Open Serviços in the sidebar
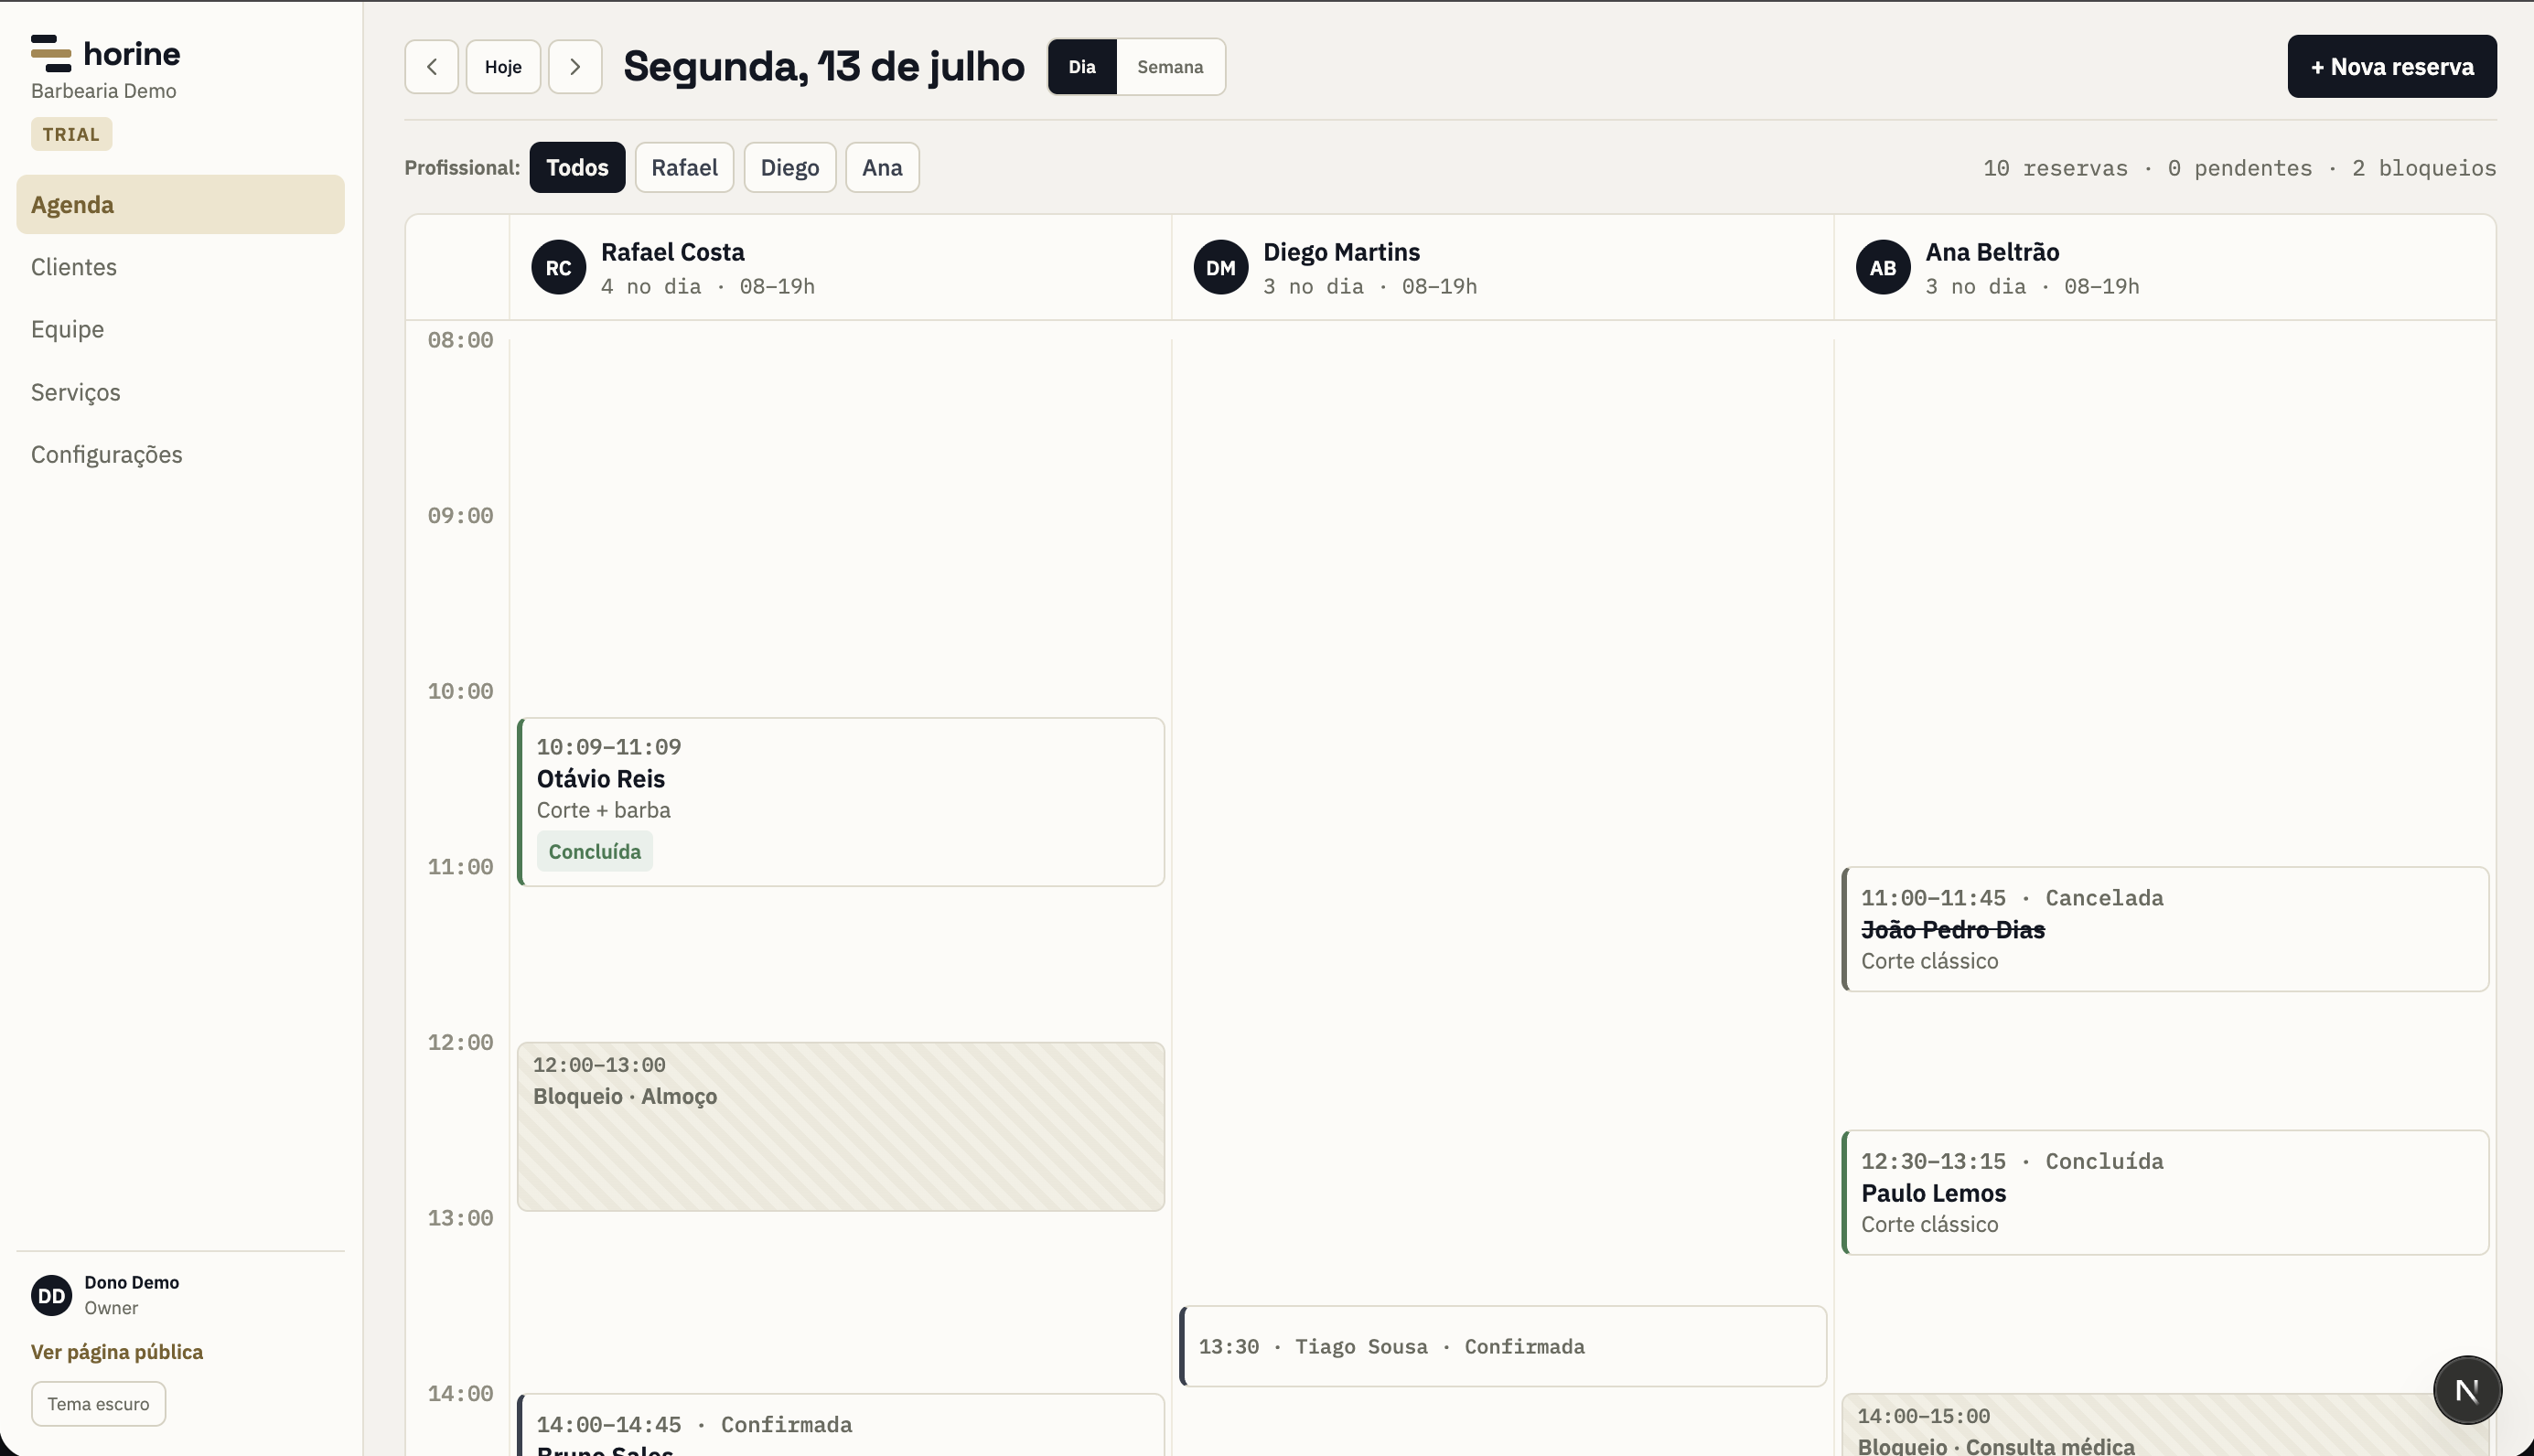2534x1456 pixels. 180,392
